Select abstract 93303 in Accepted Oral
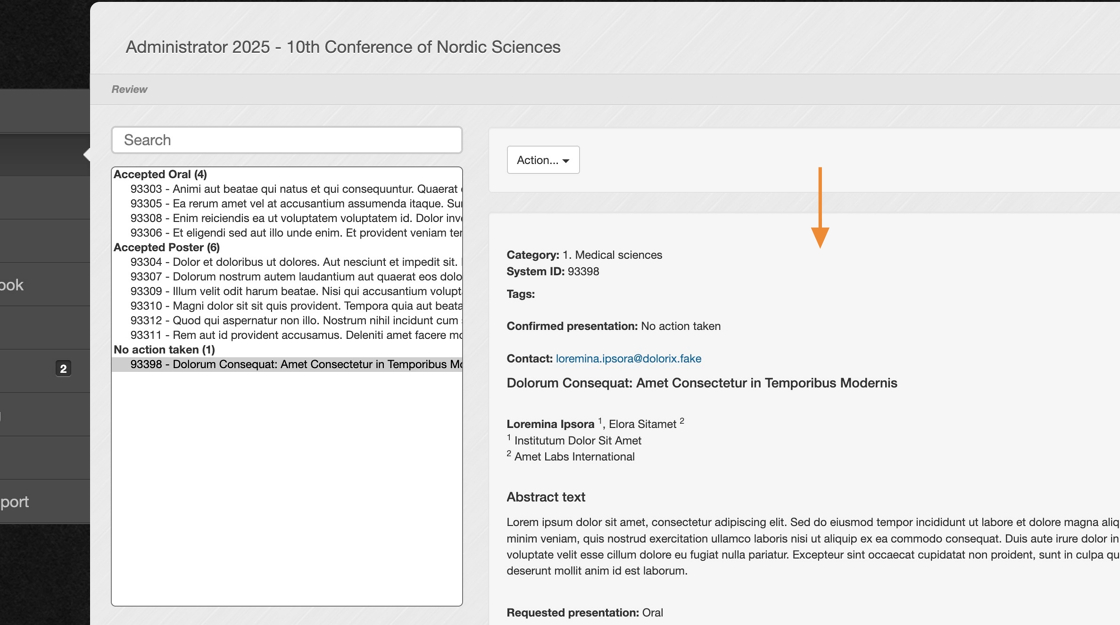The image size is (1120, 625). (287, 189)
